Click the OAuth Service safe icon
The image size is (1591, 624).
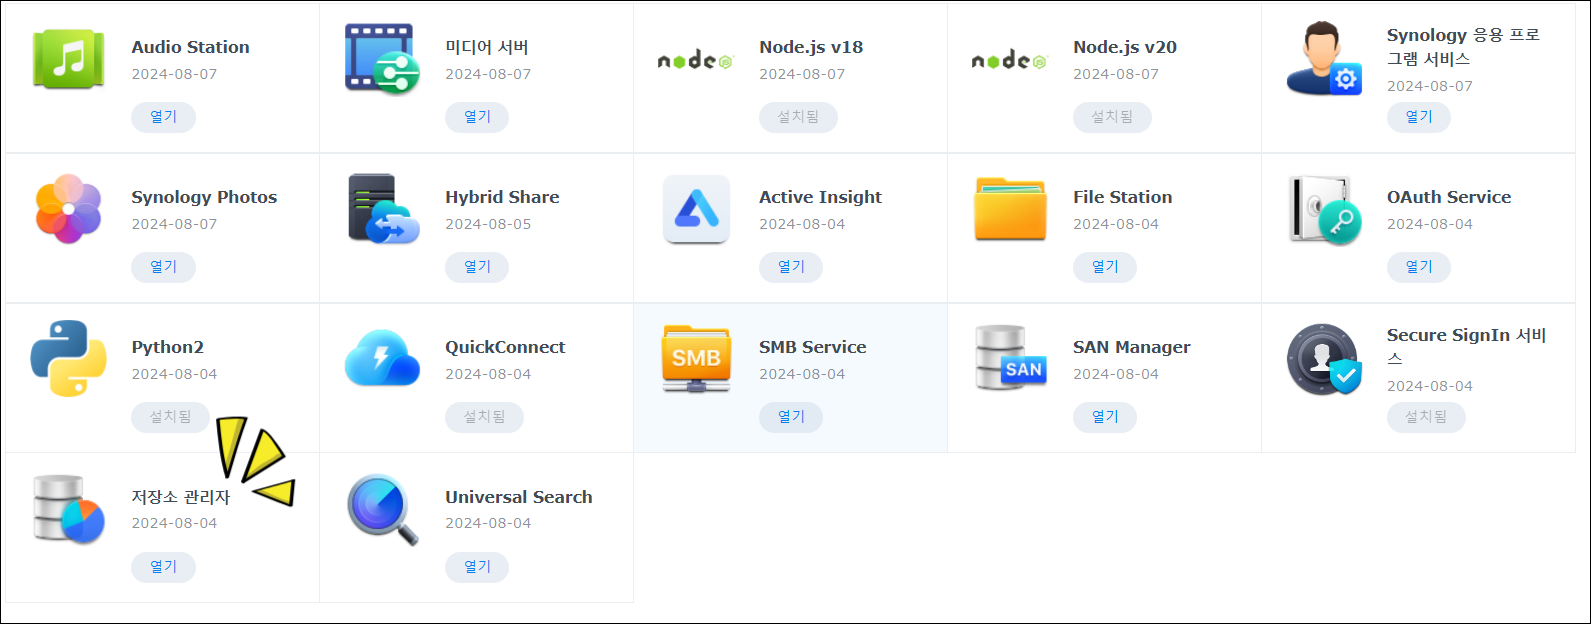(1325, 210)
